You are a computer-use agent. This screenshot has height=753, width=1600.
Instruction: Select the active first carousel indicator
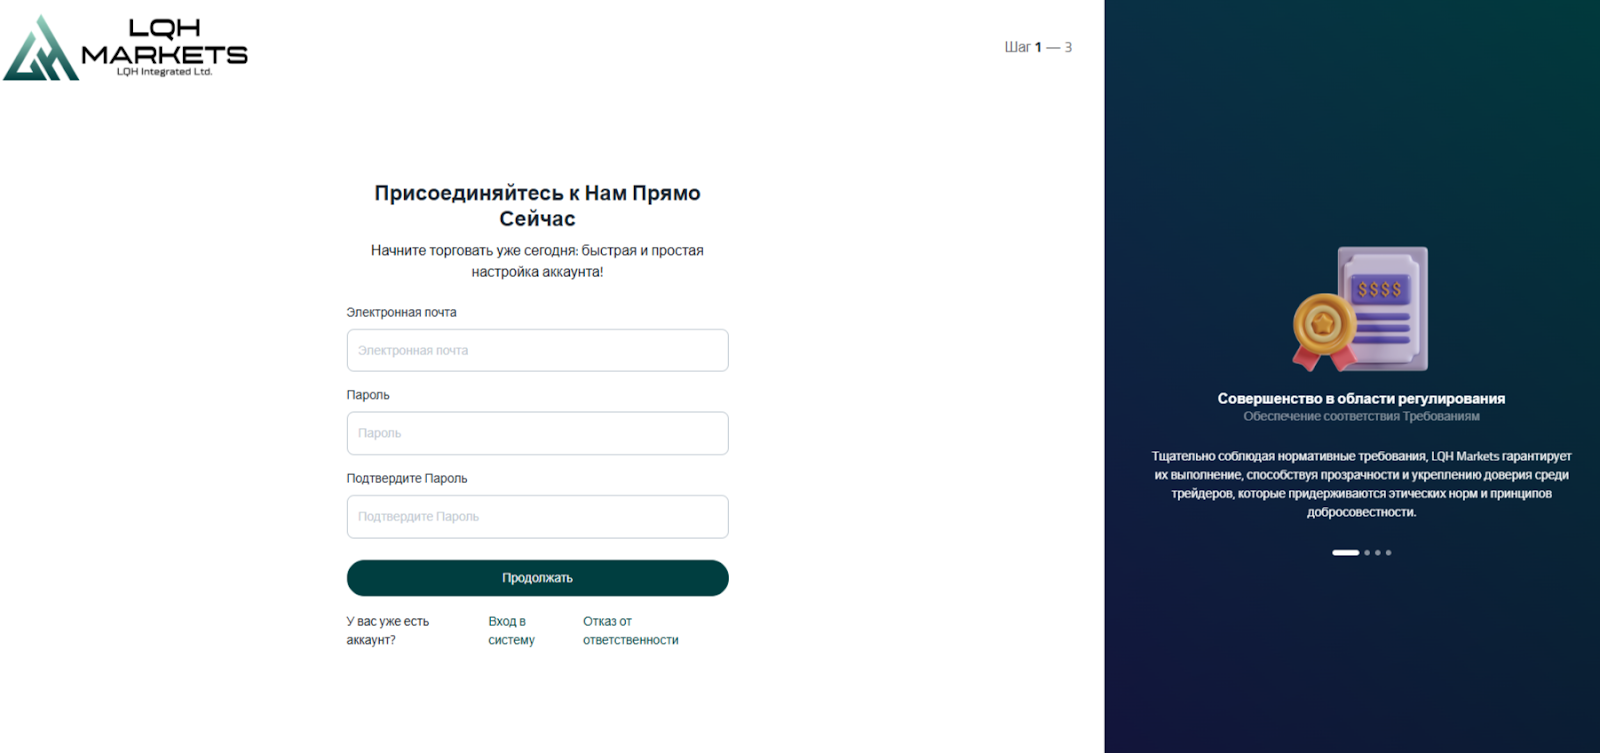pyautogui.click(x=1345, y=552)
